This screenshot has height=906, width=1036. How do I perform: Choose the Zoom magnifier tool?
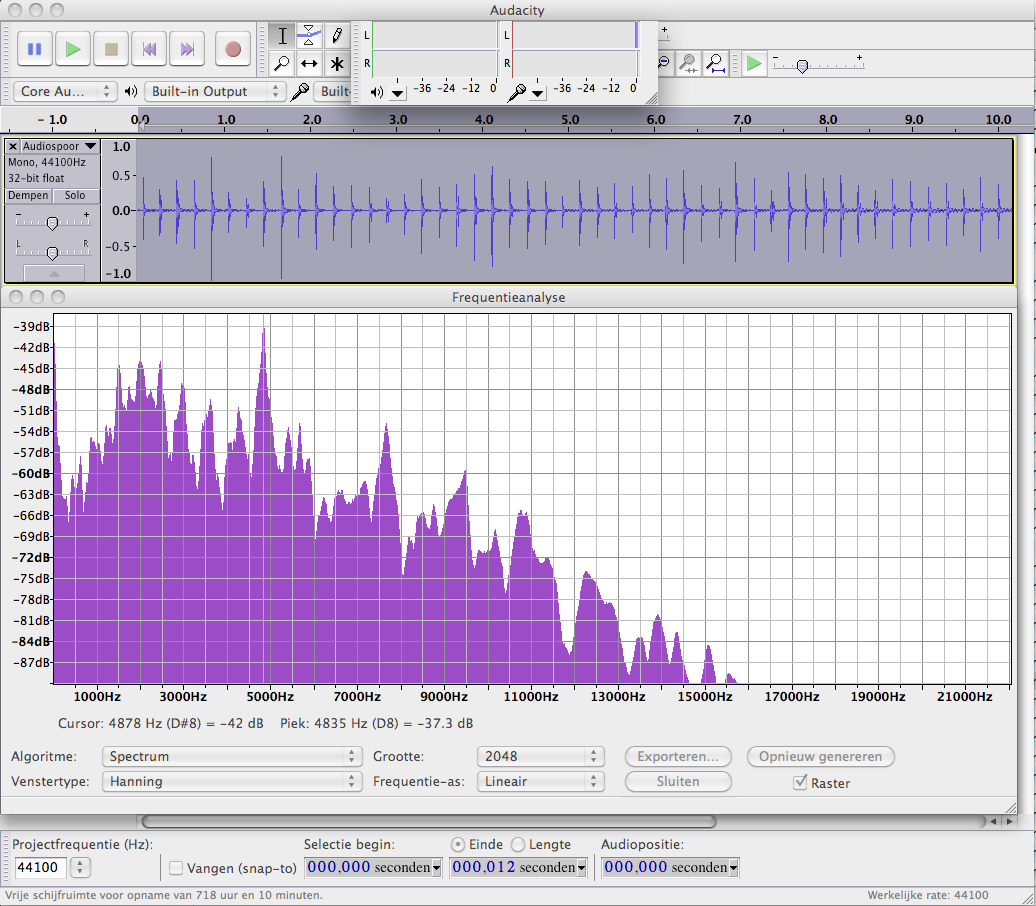[282, 64]
